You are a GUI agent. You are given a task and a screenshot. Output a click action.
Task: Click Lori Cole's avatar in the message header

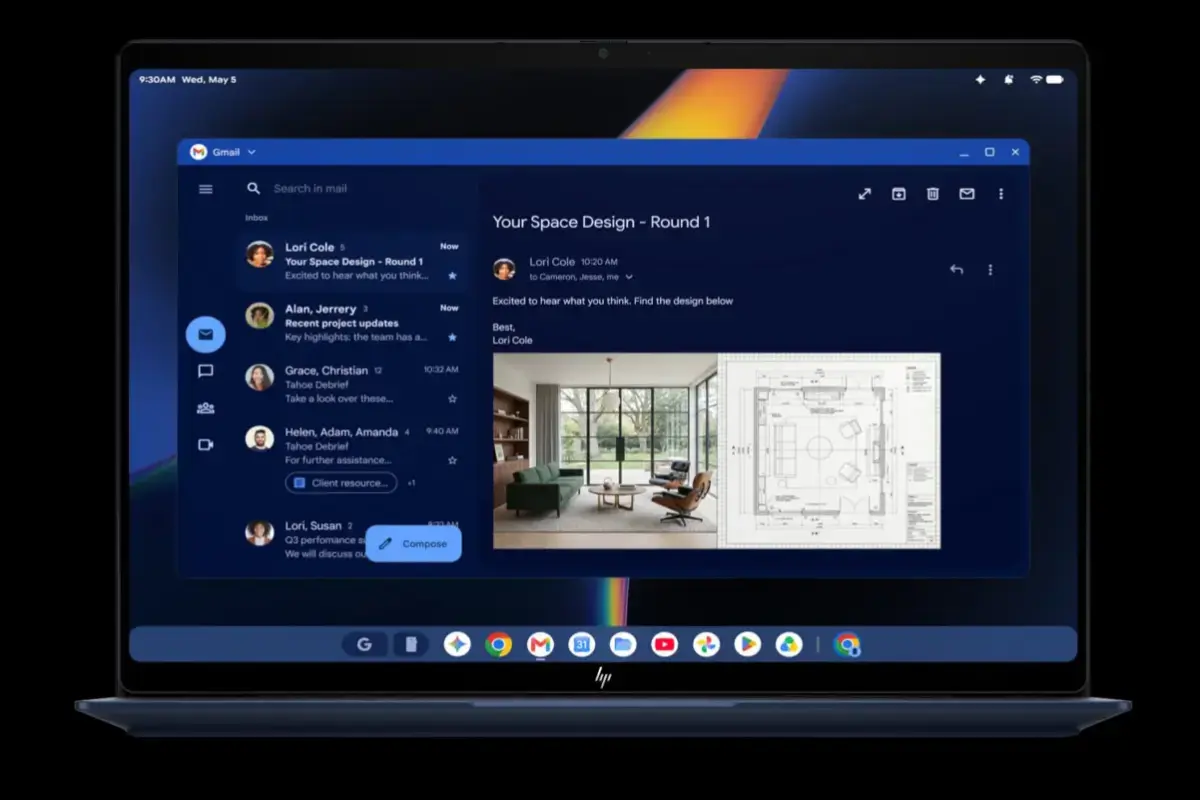(504, 269)
